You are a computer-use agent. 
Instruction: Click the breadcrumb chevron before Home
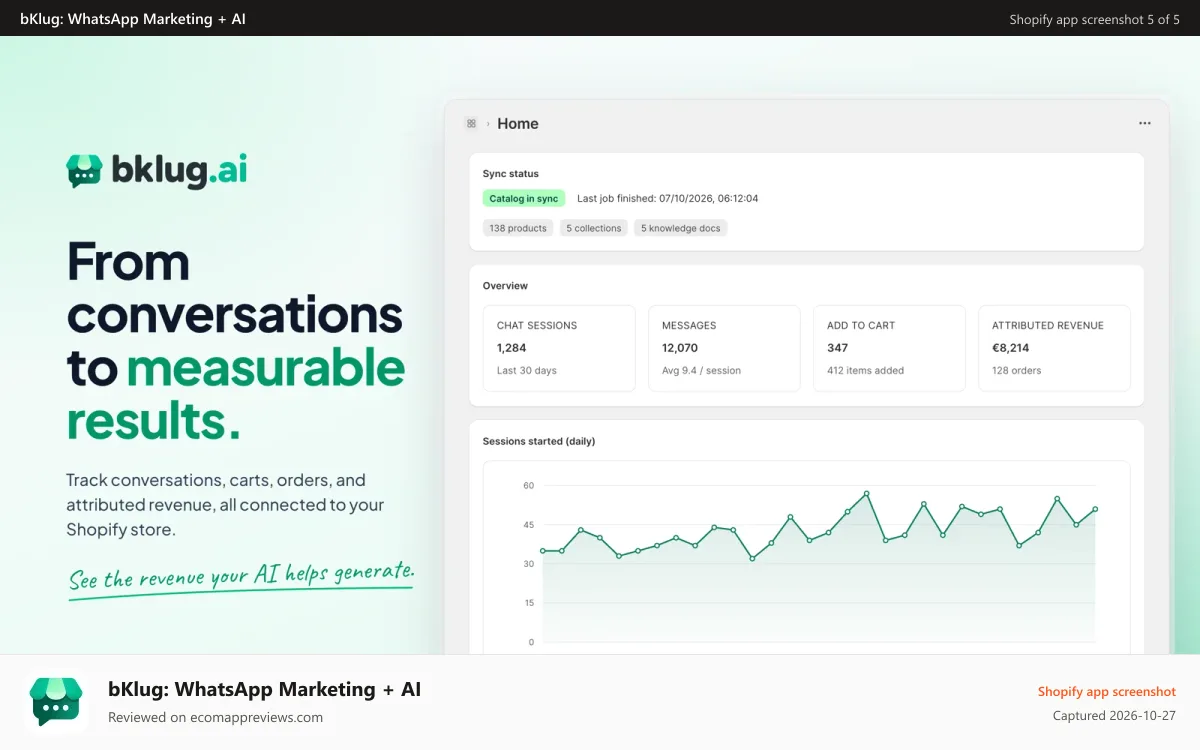point(488,124)
